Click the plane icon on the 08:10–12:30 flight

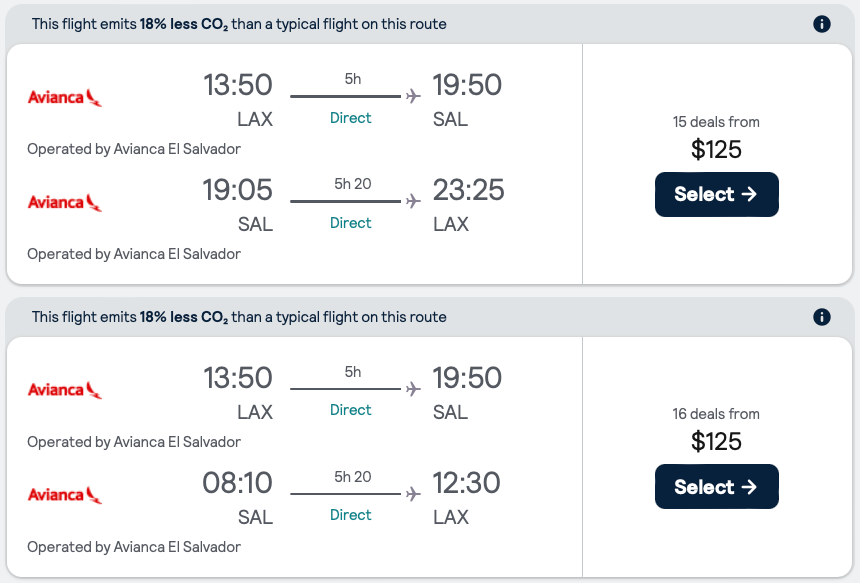[x=413, y=494]
